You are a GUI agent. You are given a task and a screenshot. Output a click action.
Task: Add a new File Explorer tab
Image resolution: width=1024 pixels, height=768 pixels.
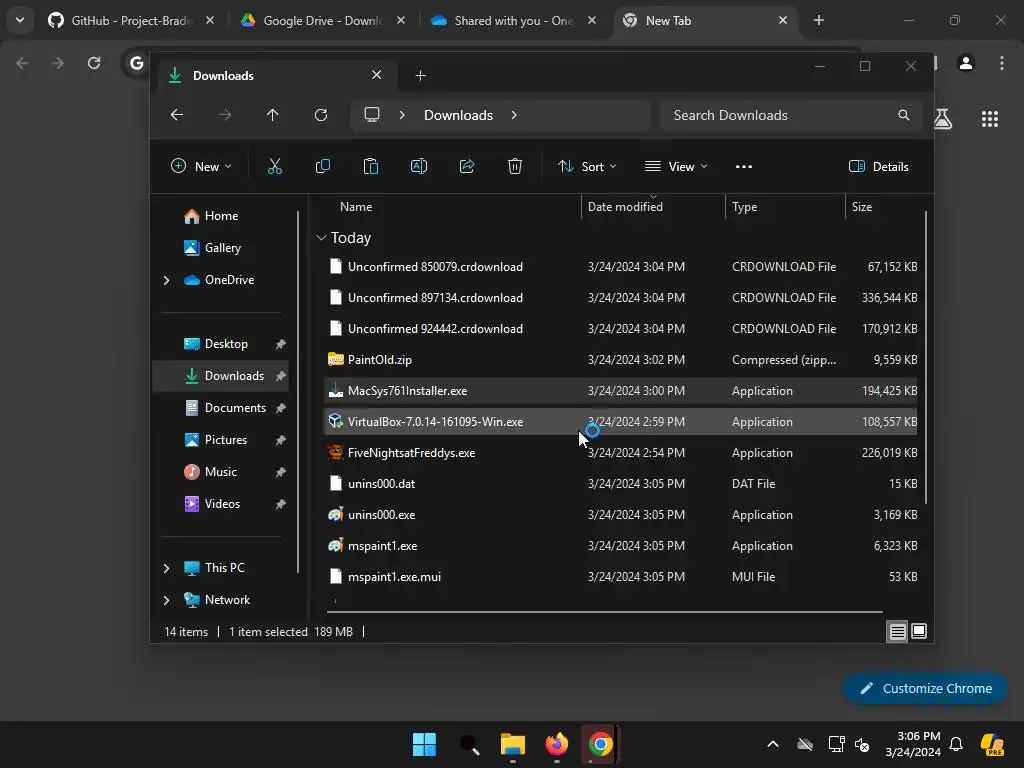[x=421, y=76]
